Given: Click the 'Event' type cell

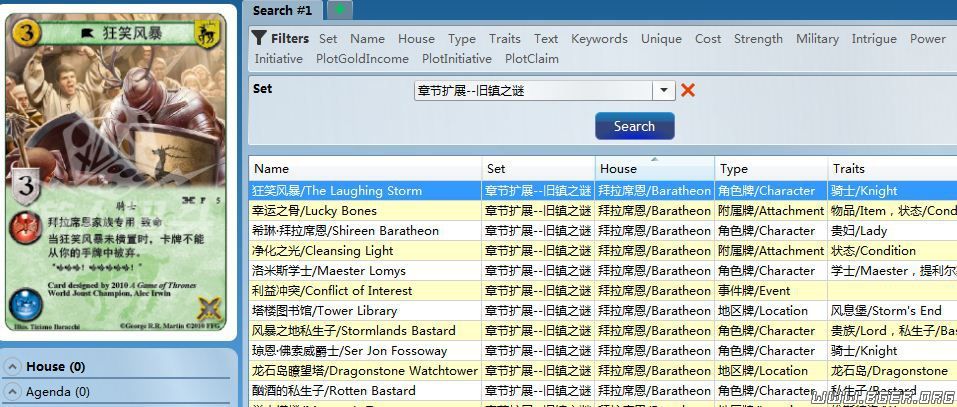Looking at the screenshot, I should (x=771, y=290).
